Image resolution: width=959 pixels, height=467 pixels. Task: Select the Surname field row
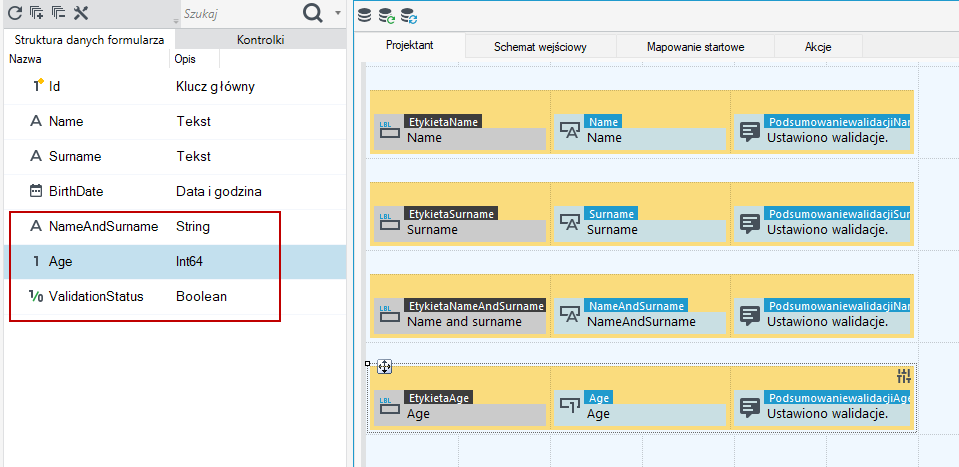(x=175, y=156)
